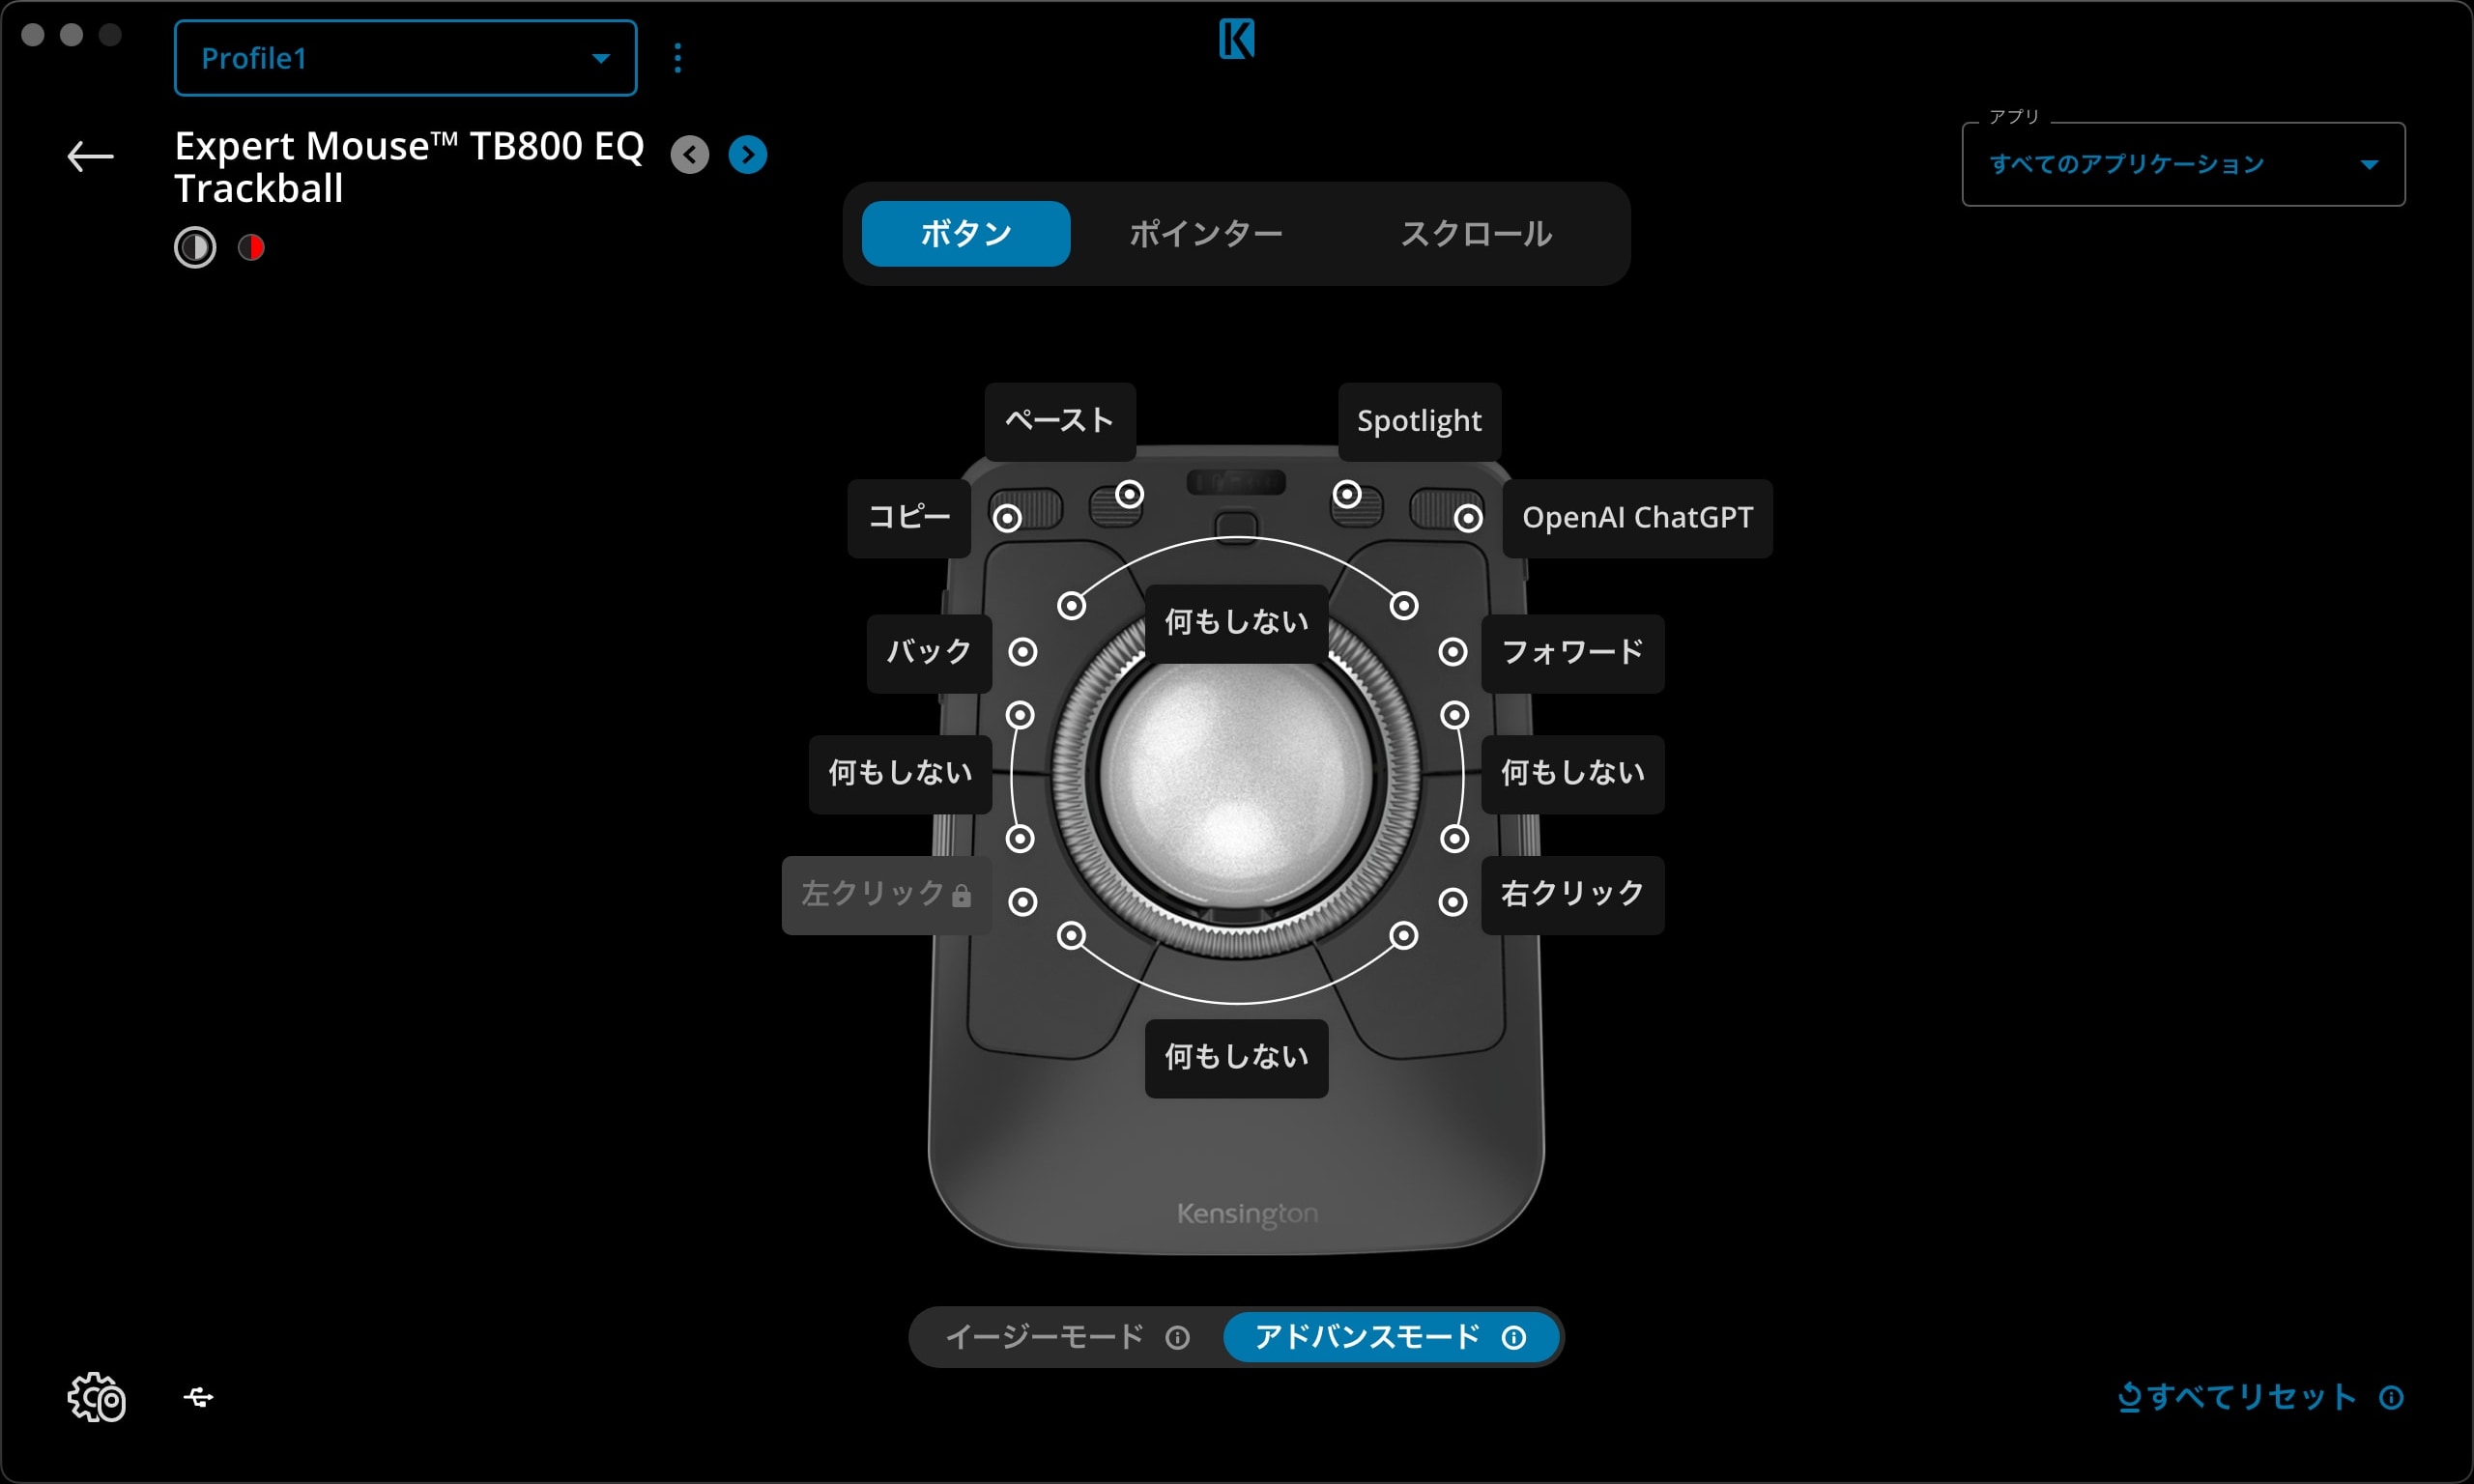
Task: Open the settings gear icon
Action: pyautogui.click(x=95, y=1398)
